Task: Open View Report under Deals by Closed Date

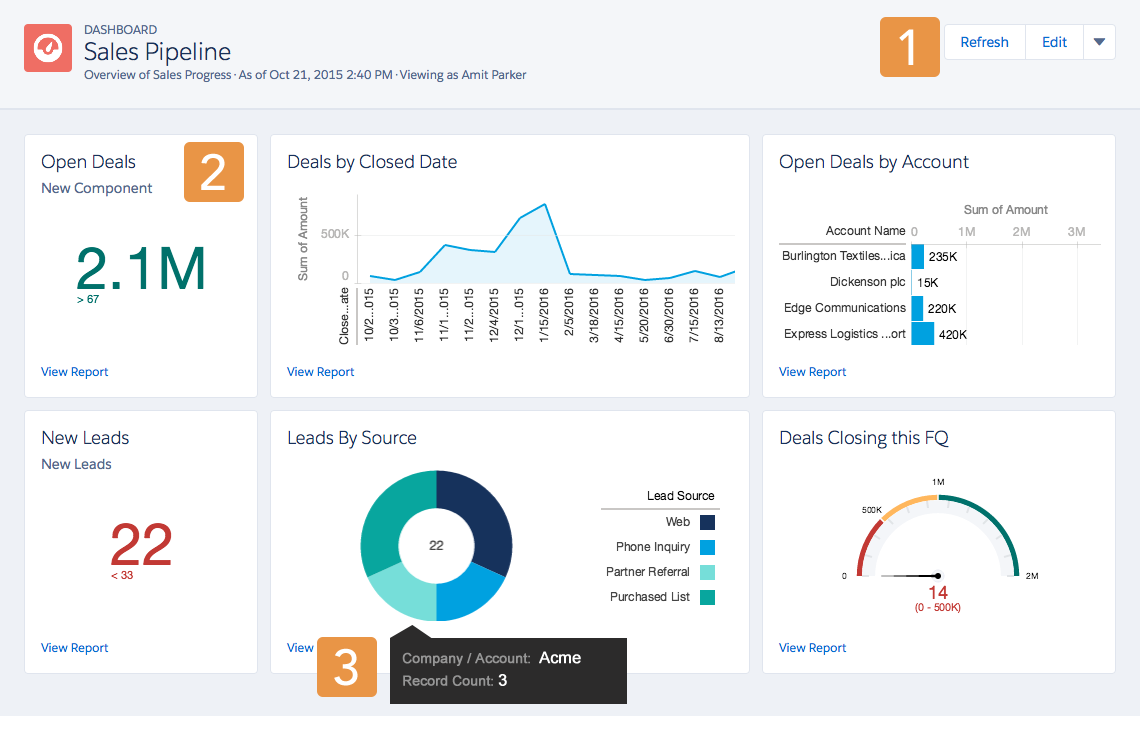Action: click(320, 371)
